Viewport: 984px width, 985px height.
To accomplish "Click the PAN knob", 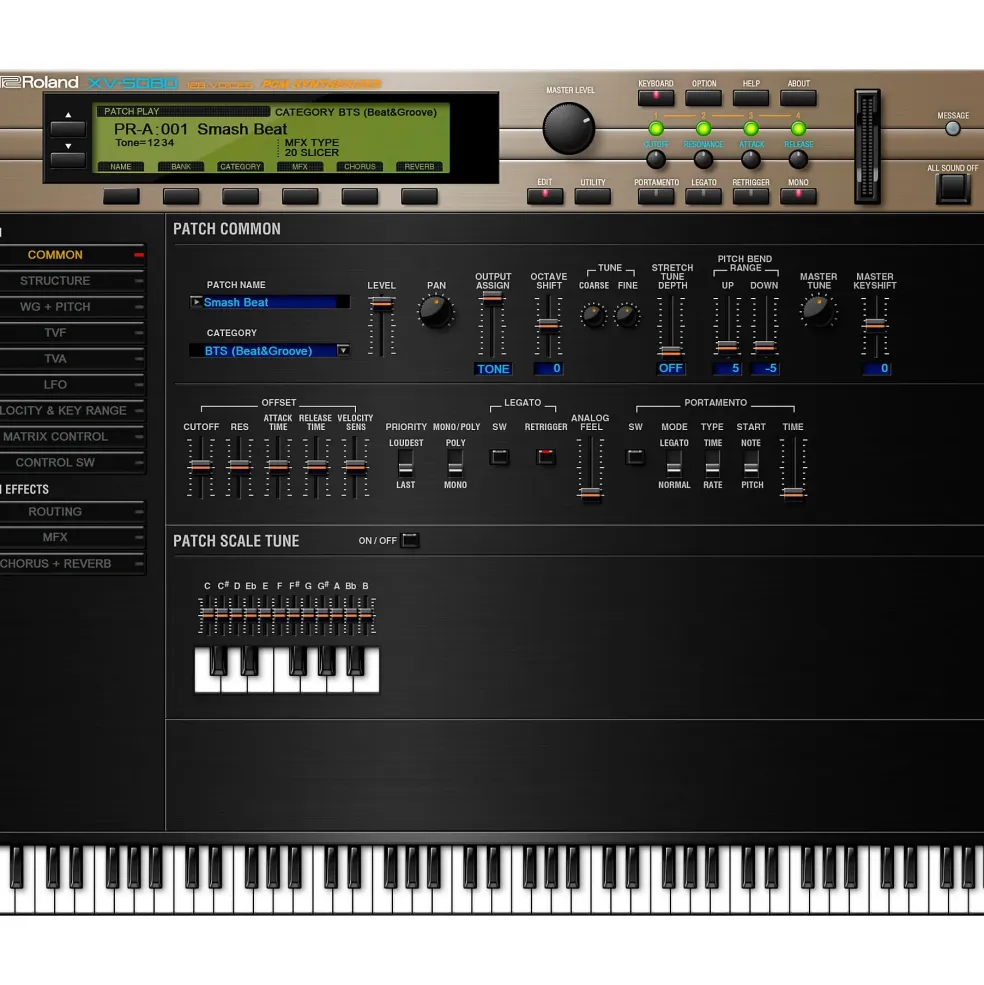I will click(435, 312).
